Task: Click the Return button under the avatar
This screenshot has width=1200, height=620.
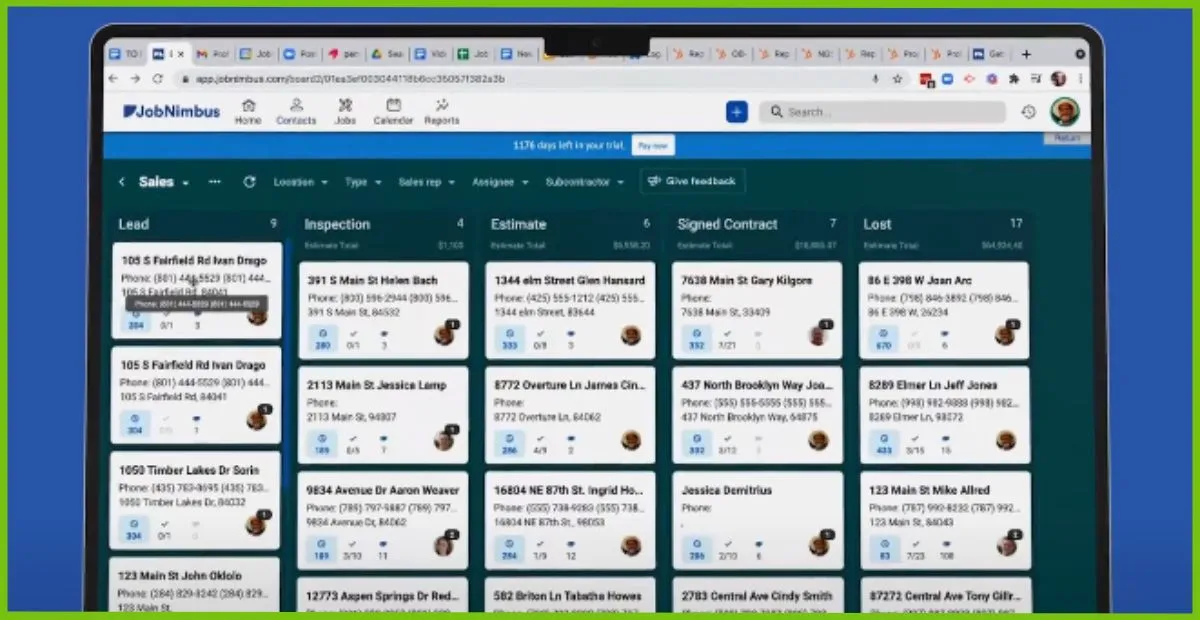Action: 1067,138
